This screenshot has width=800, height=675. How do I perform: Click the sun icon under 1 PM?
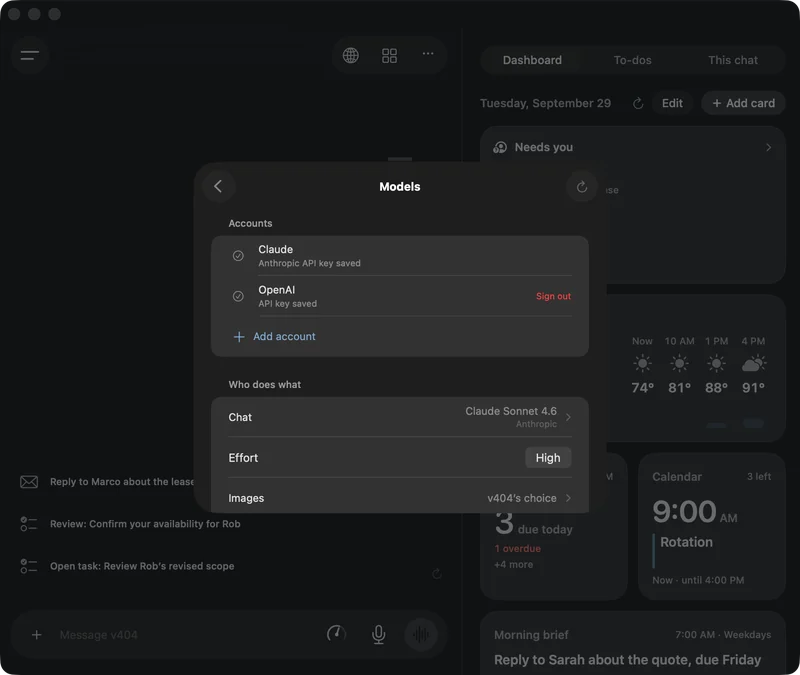716,363
